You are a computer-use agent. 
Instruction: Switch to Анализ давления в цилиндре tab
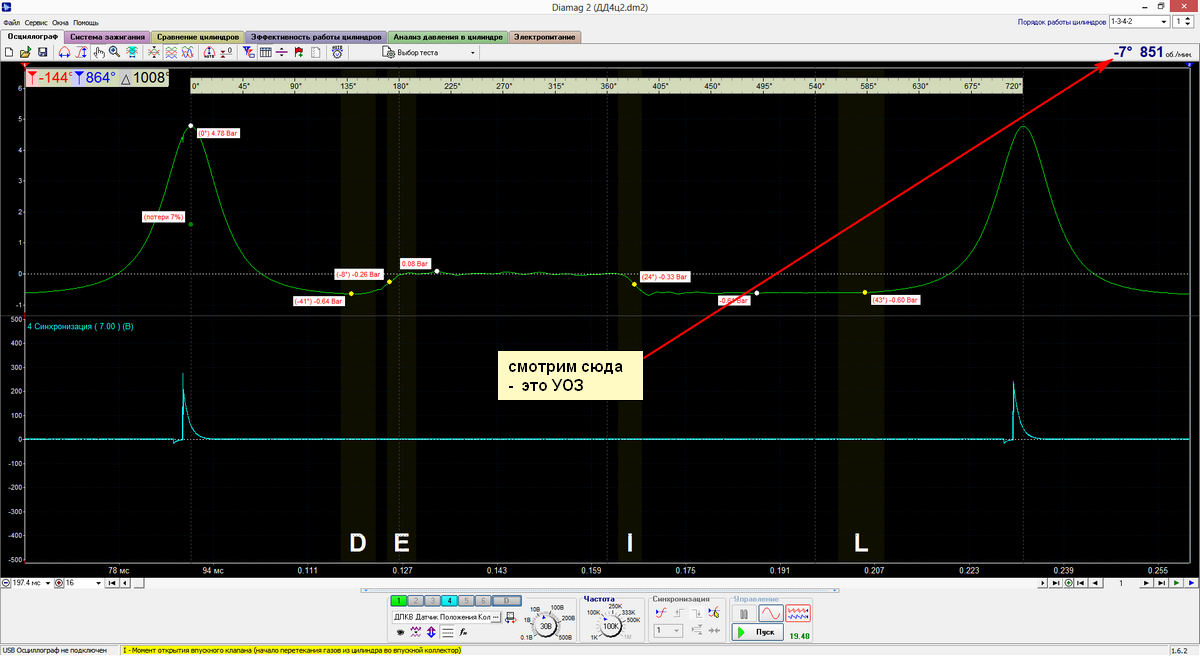pos(447,36)
